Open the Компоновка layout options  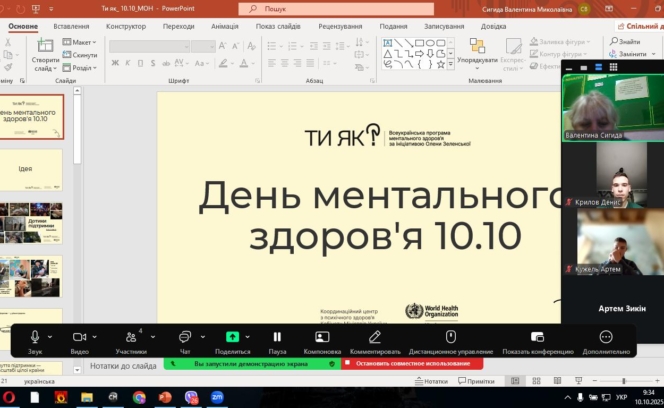322,338
